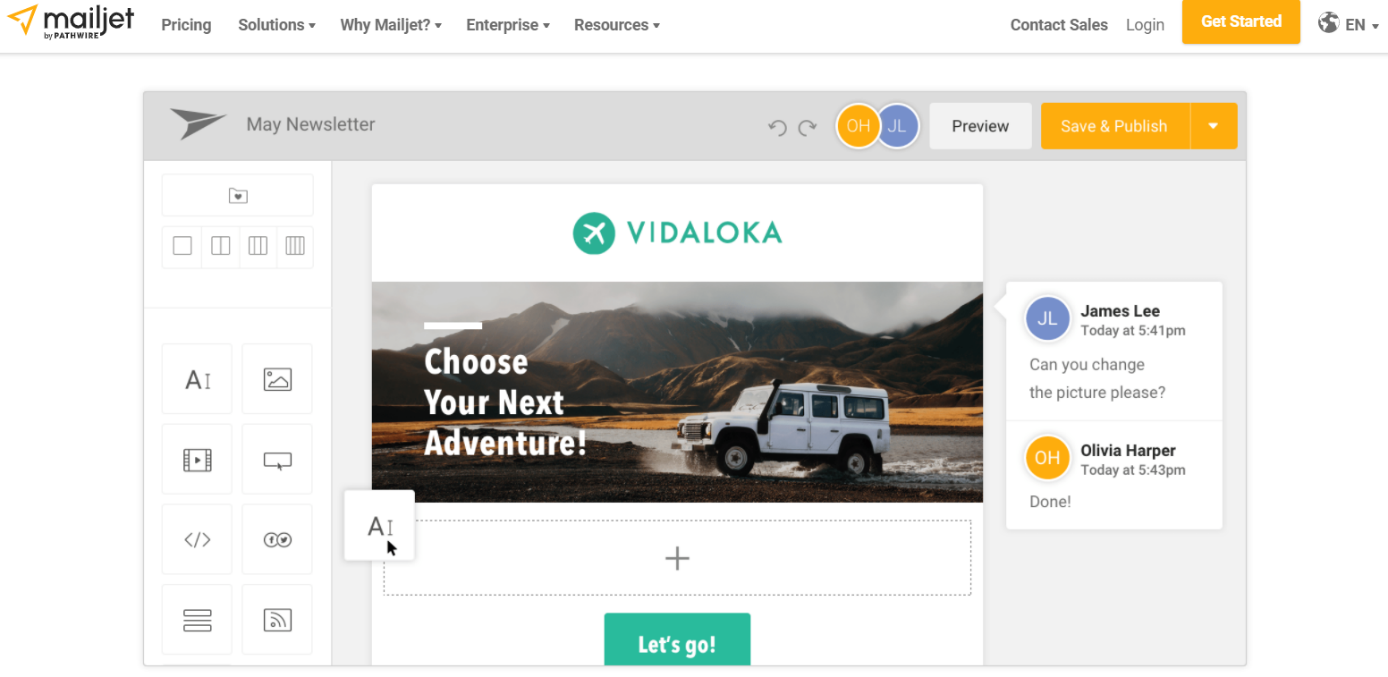Viewport: 1388px width, 677px height.
Task: Choose the four-column layout option
Action: tap(295, 246)
